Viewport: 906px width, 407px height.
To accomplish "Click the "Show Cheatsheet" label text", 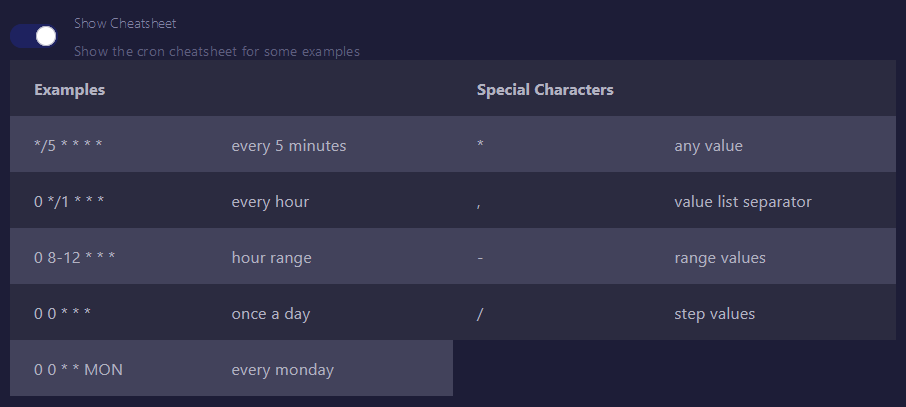I will tap(125, 23).
